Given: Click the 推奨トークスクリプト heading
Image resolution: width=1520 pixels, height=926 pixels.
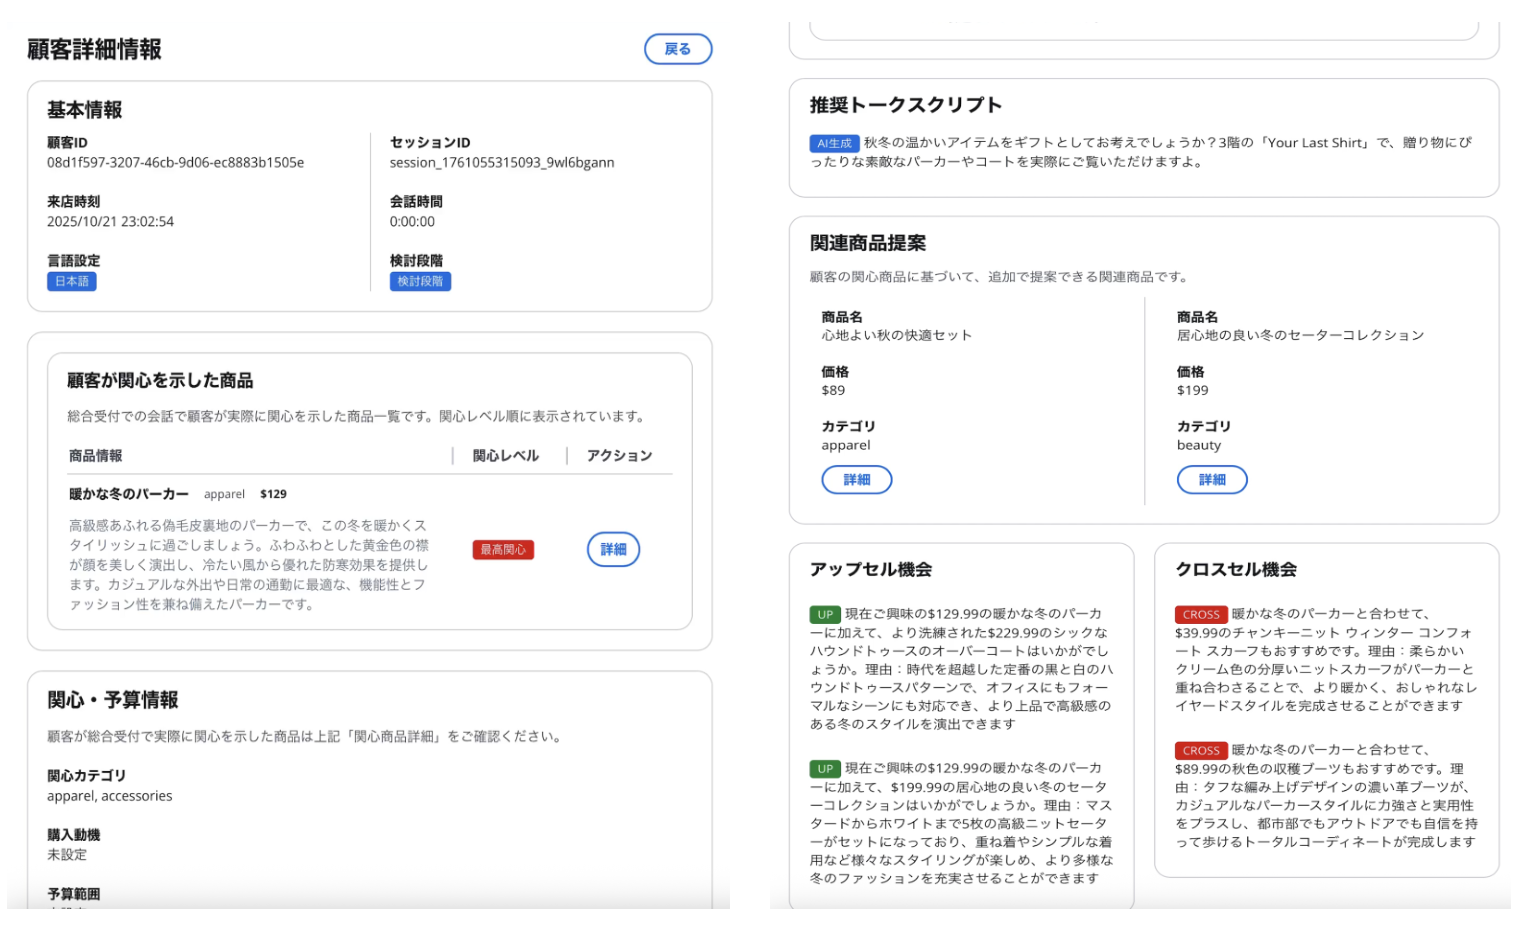Looking at the screenshot, I should coord(905,105).
